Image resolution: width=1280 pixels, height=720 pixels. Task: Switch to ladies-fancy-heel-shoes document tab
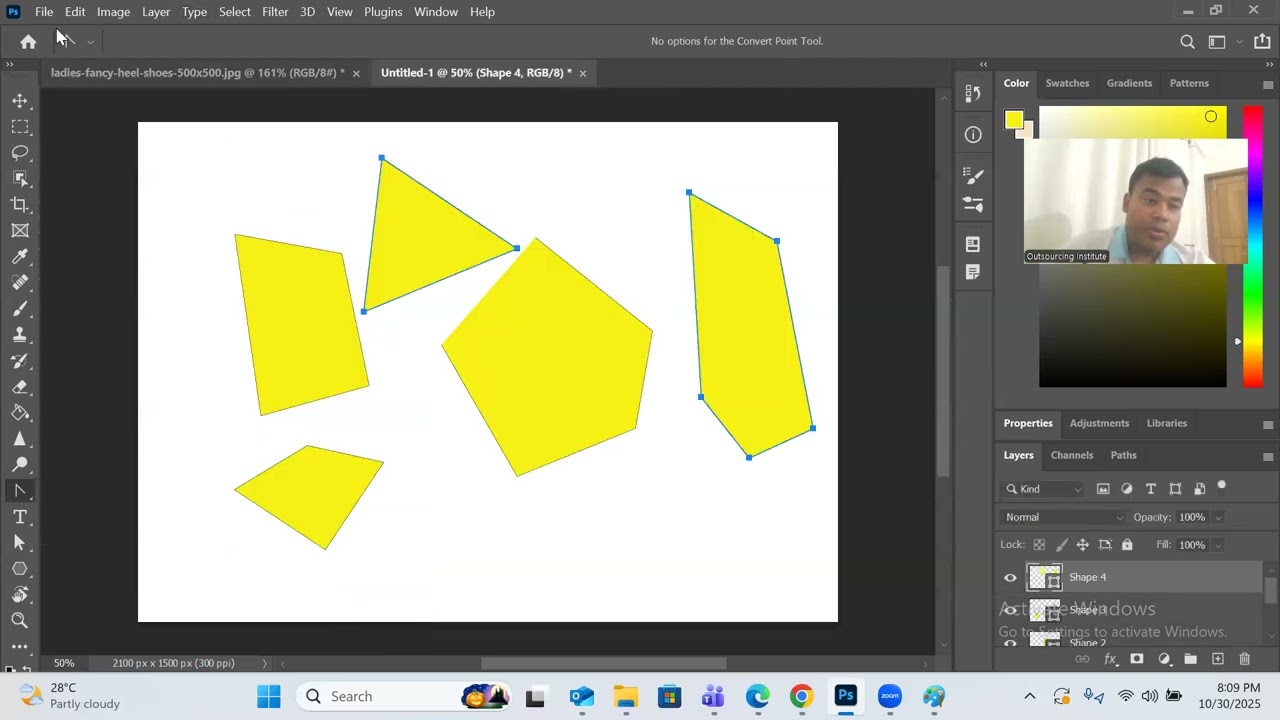[197, 72]
